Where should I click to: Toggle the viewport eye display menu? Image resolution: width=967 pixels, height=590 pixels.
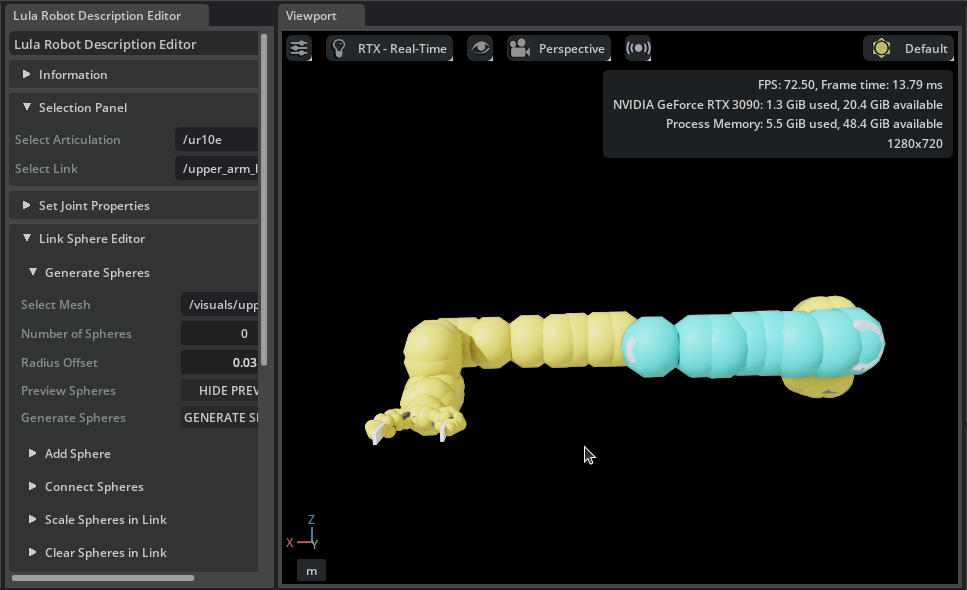click(480, 48)
